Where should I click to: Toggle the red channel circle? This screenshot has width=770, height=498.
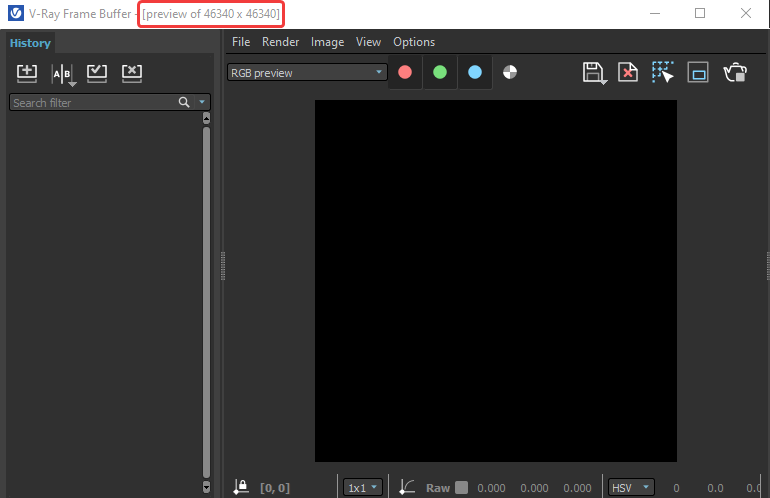tap(405, 72)
